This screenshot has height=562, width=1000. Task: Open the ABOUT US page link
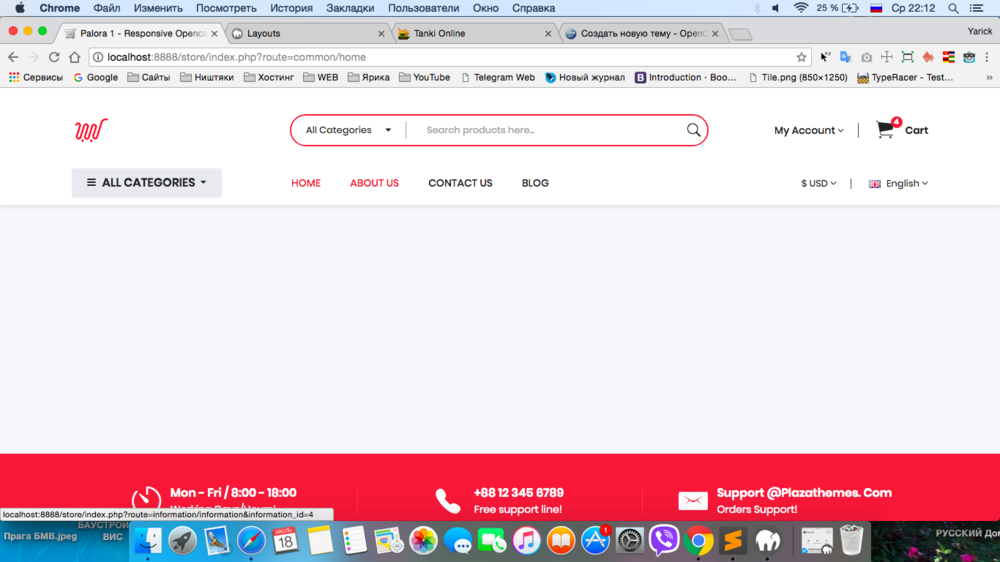click(374, 183)
